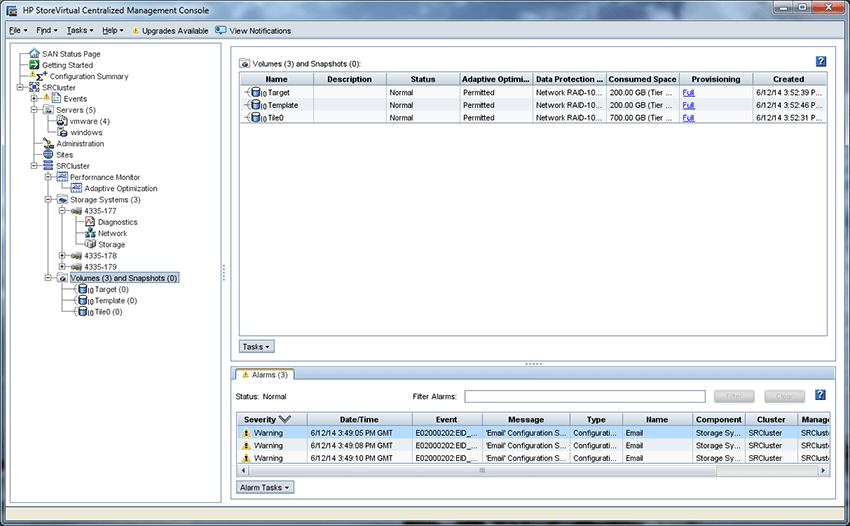Sort volumes by the Created column header
Viewport: 850px width, 526px height.
tap(789, 79)
